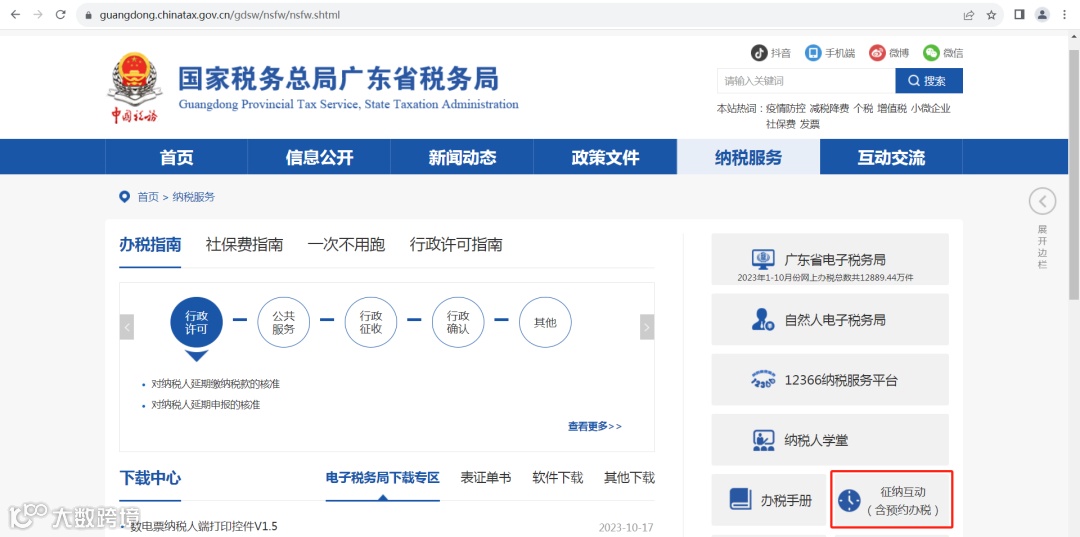1080x537 pixels.
Task: Switch to the 社保费指南 tab
Action: point(245,245)
